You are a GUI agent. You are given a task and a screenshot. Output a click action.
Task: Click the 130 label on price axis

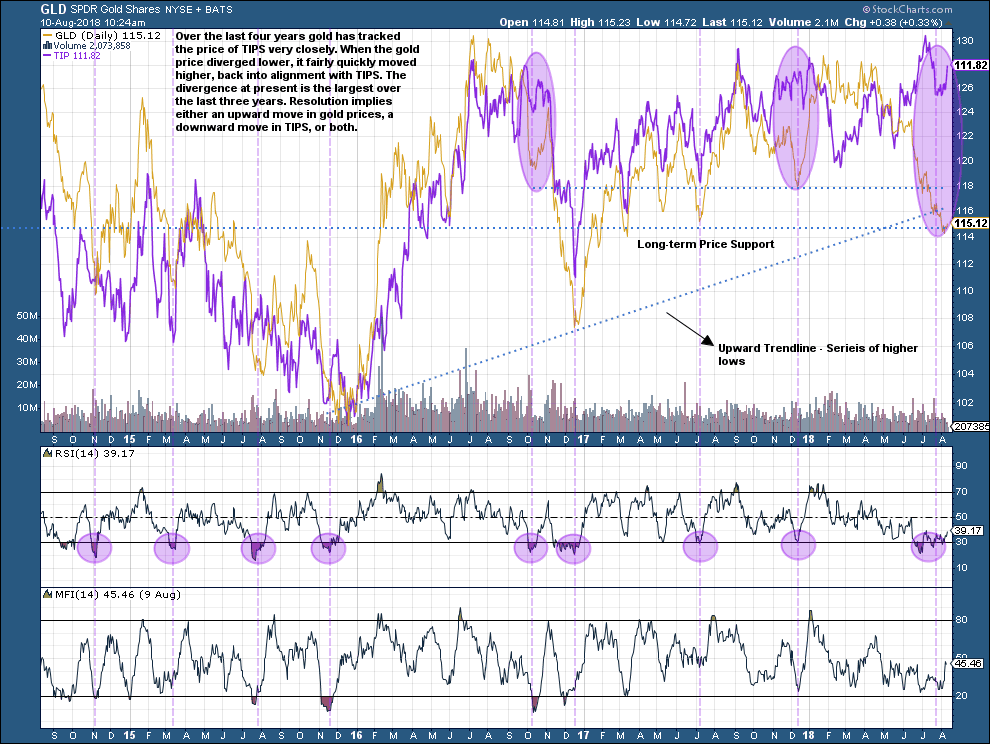tap(965, 40)
